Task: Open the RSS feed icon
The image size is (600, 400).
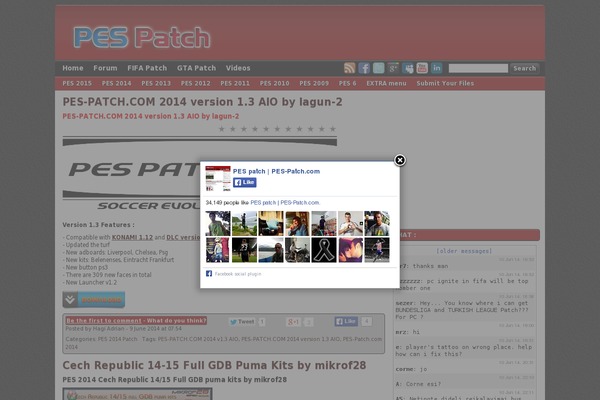Action: pos(349,68)
